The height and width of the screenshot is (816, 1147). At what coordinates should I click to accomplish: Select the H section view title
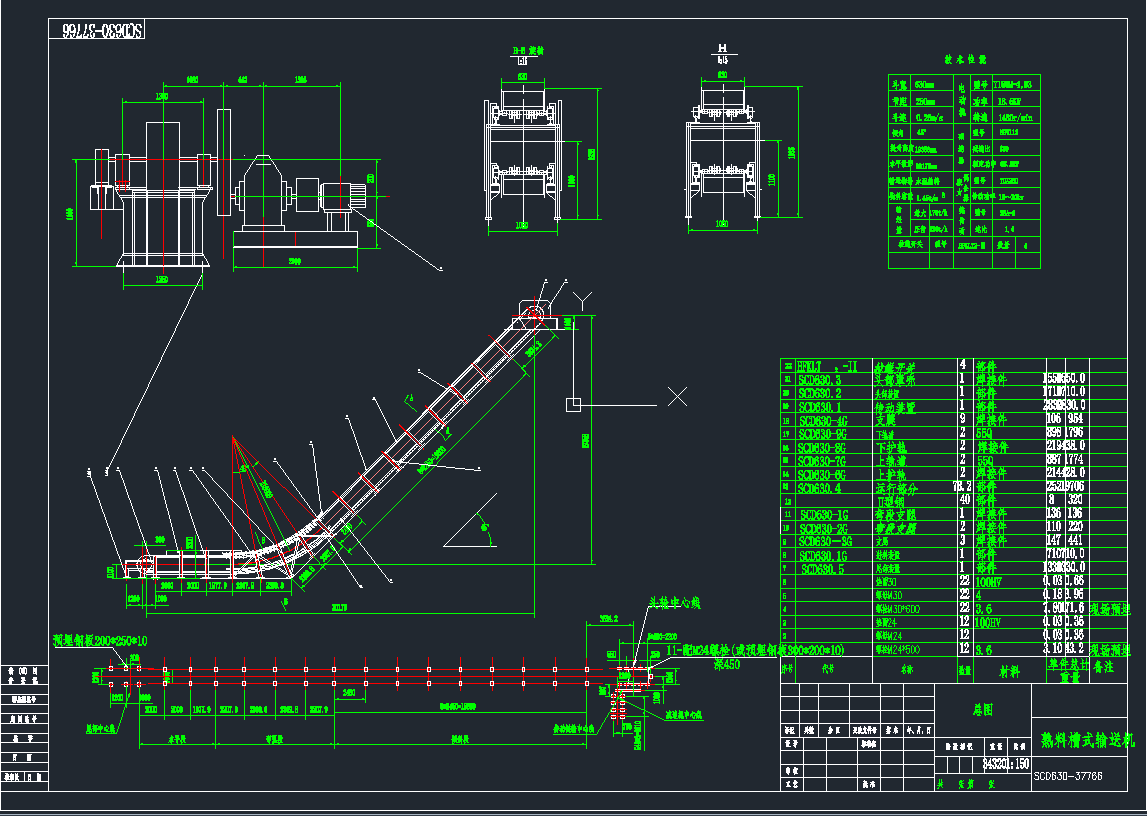[x=722, y=49]
